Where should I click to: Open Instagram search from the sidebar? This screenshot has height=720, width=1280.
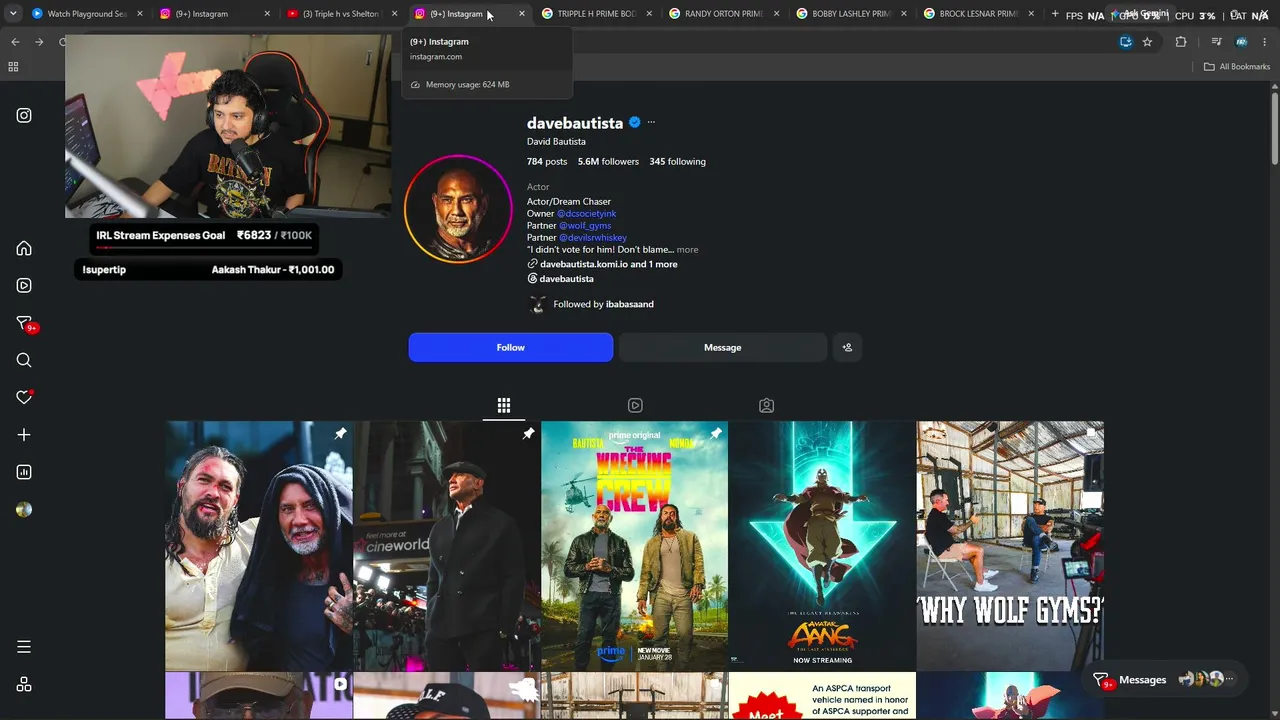coord(24,360)
